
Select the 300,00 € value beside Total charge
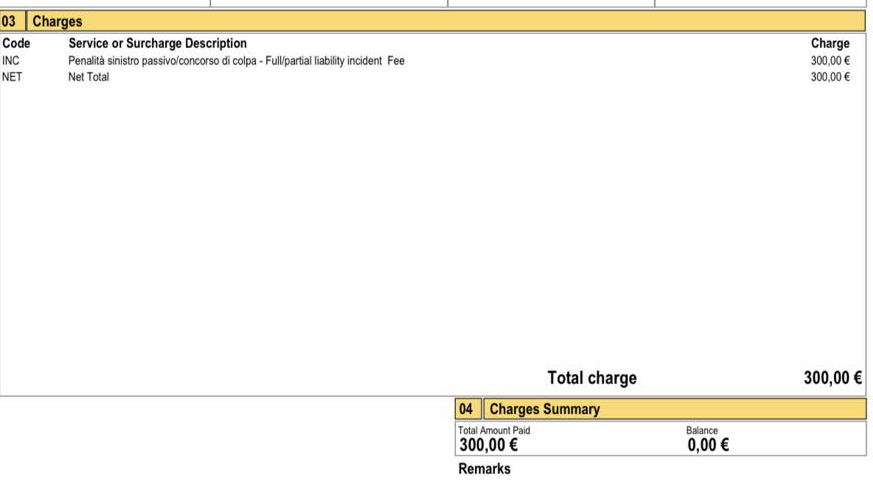point(833,378)
